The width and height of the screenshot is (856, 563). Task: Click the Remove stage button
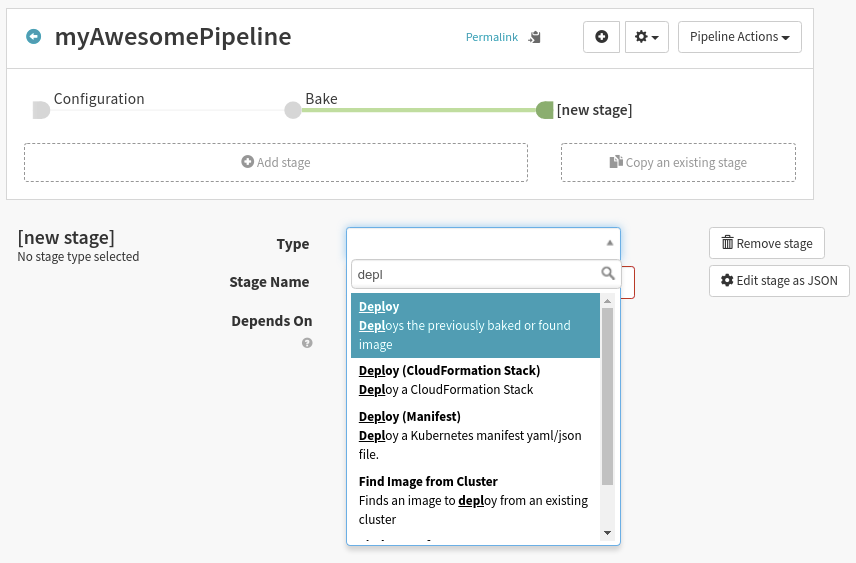click(x=766, y=243)
